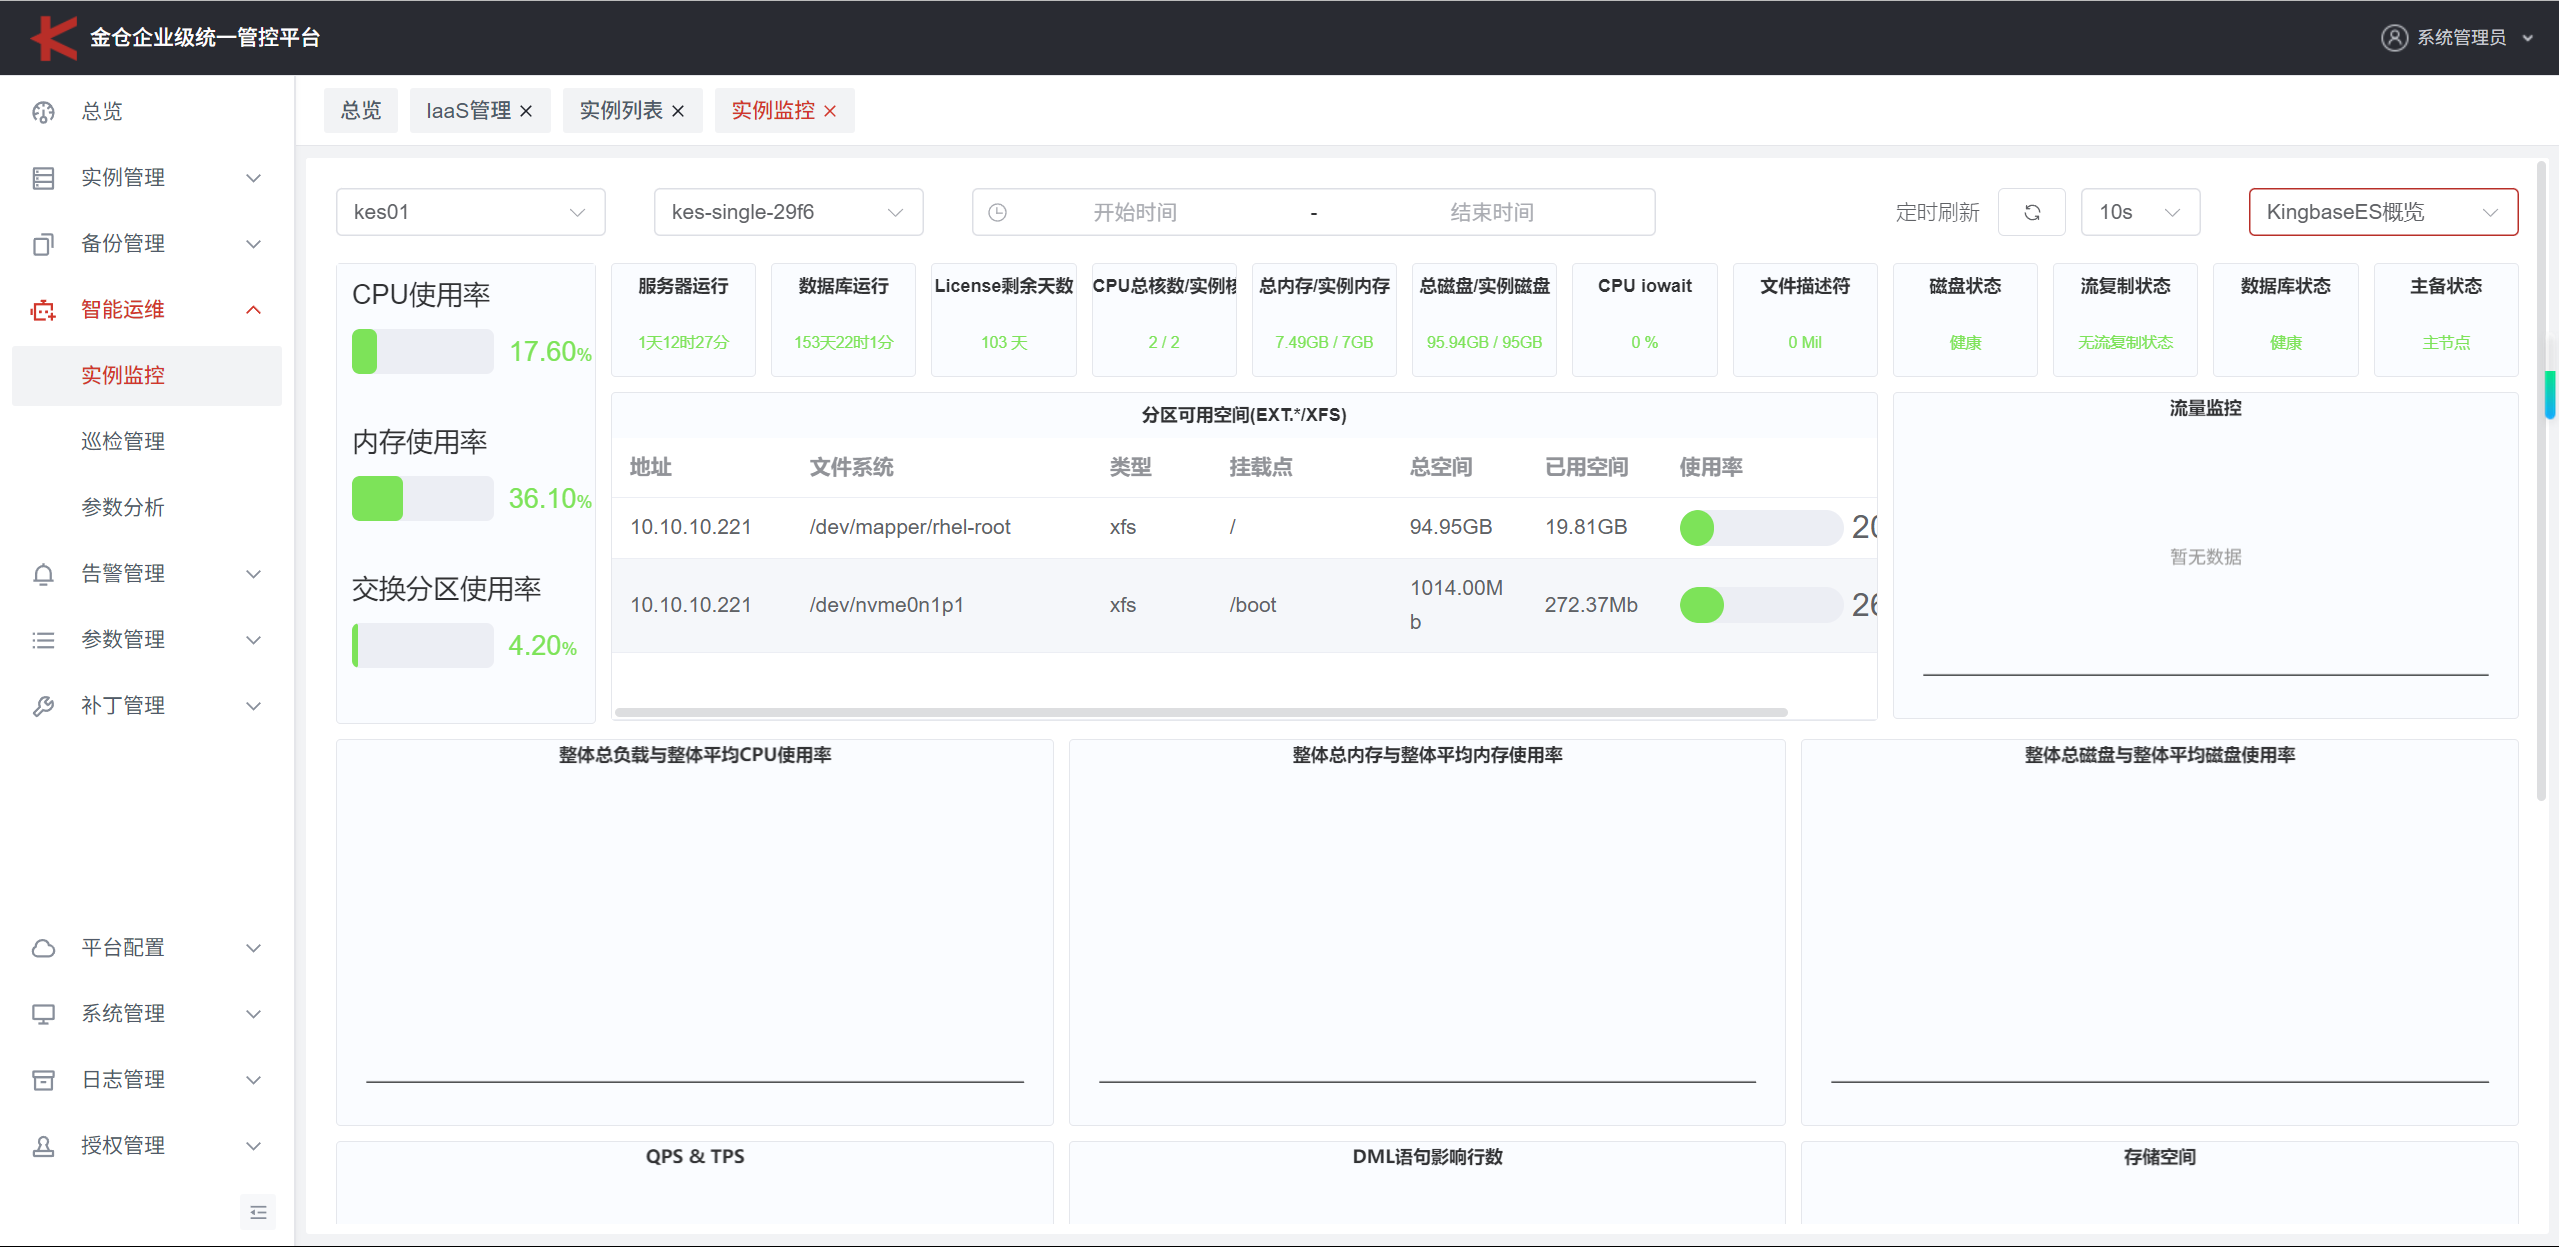Image resolution: width=2559 pixels, height=1247 pixels.
Task: Open 参数分析 in the sidebar
Action: (123, 508)
